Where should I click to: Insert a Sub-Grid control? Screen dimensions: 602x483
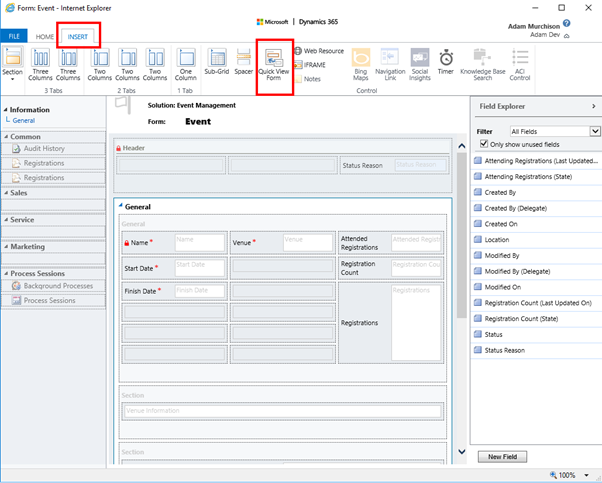click(216, 62)
